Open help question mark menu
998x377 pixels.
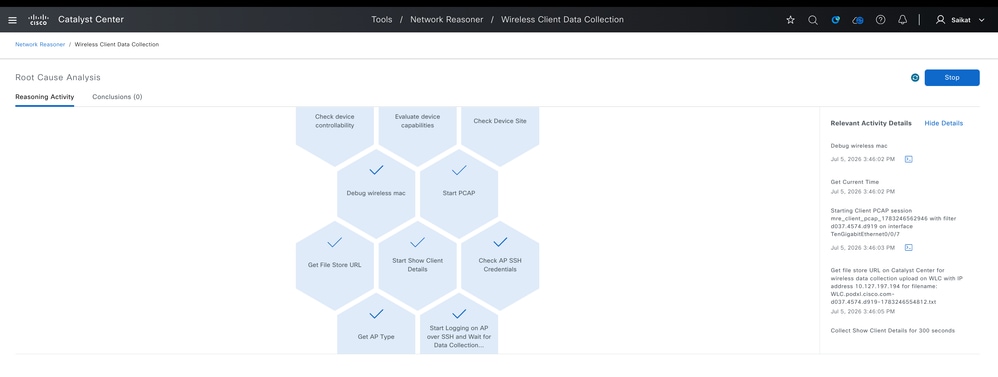(x=880, y=20)
